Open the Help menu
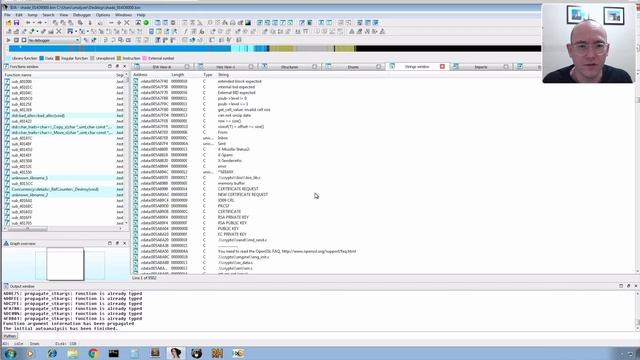 [x=141, y=15]
